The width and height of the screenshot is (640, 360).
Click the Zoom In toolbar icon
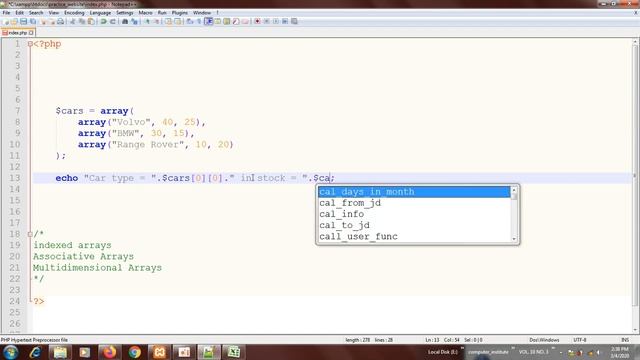click(x=147, y=21)
